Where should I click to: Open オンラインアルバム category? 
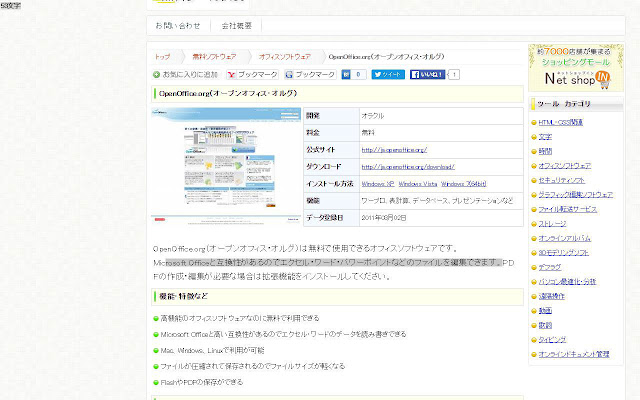tap(564, 238)
